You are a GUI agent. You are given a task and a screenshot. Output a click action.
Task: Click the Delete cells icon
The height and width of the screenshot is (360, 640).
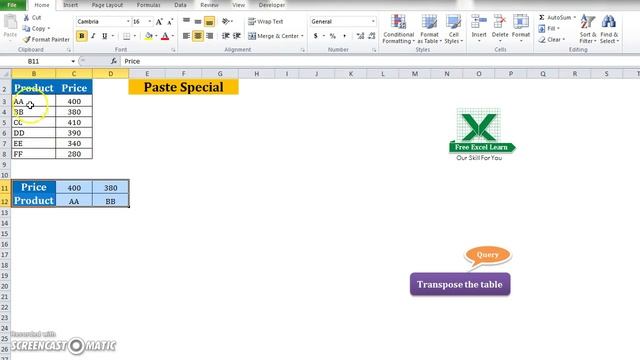pos(500,21)
